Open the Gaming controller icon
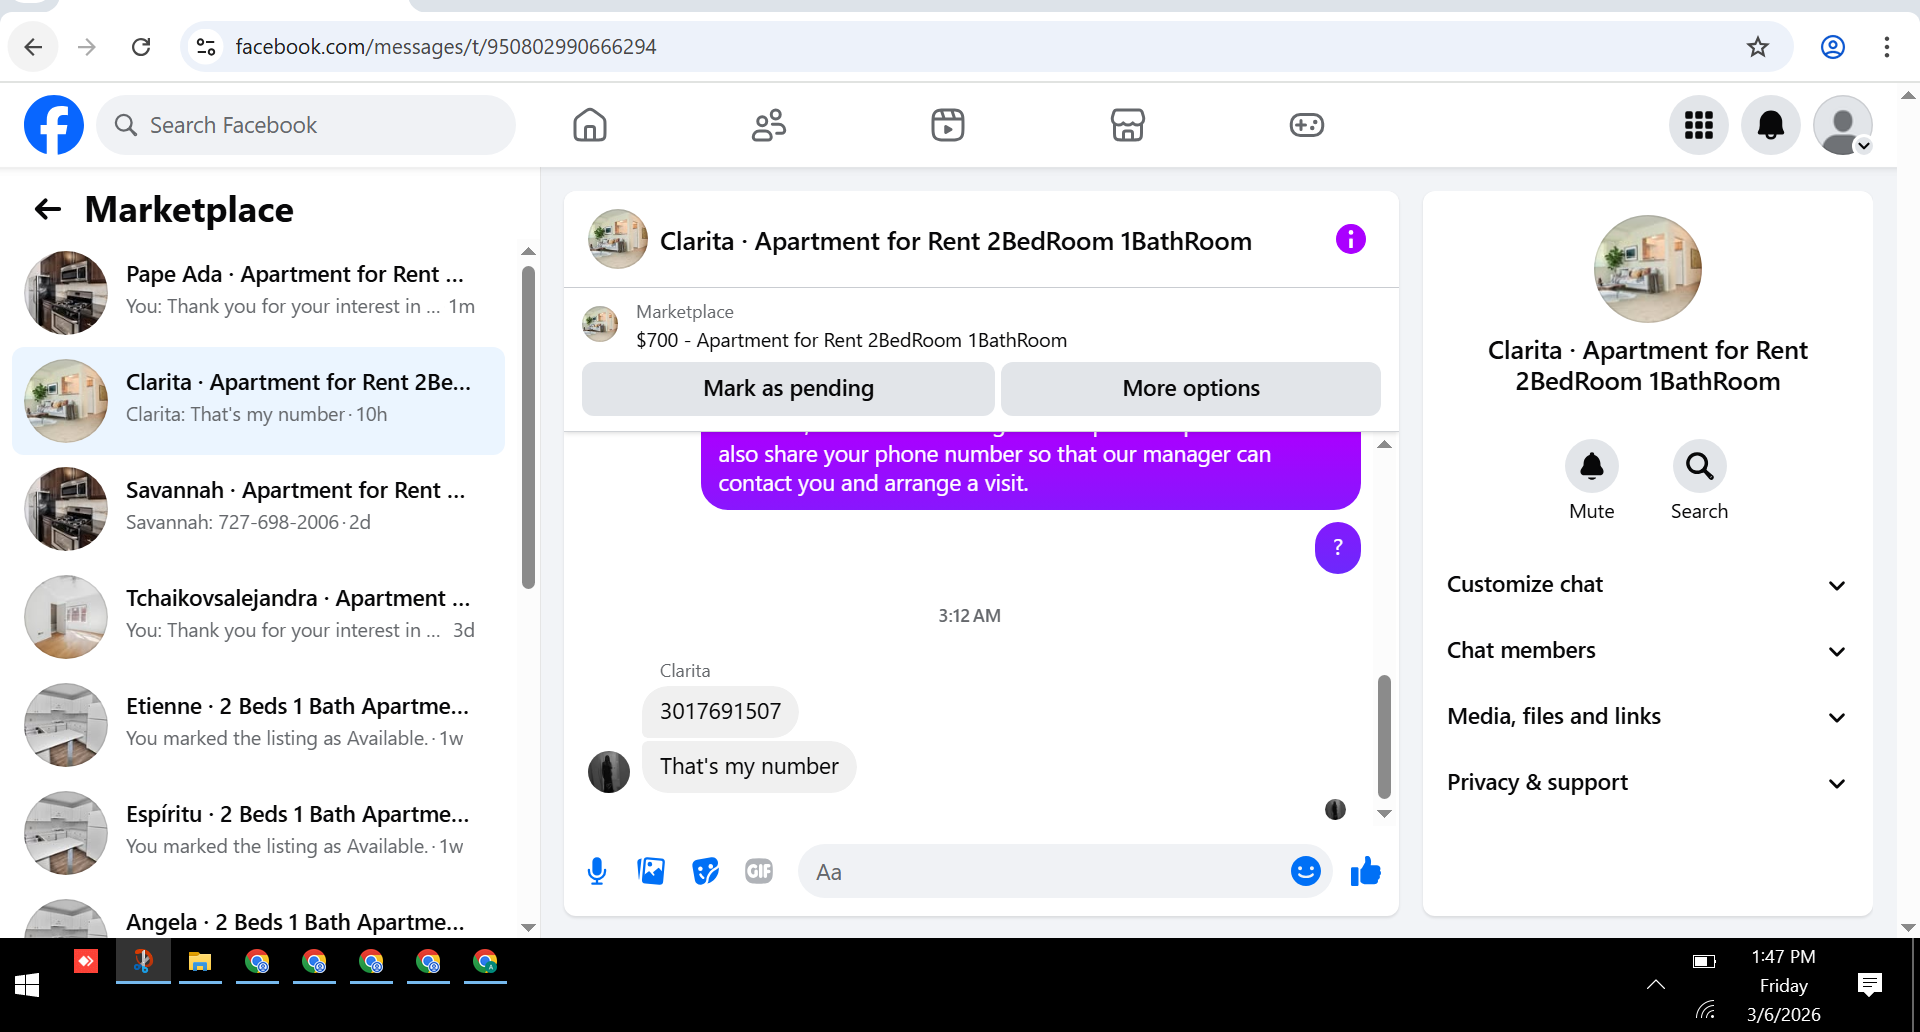Screen dimensions: 1920x1032 1306,125
